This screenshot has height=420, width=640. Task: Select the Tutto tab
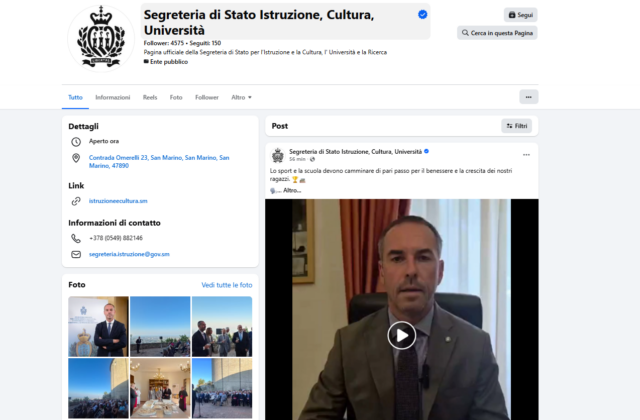coord(75,97)
